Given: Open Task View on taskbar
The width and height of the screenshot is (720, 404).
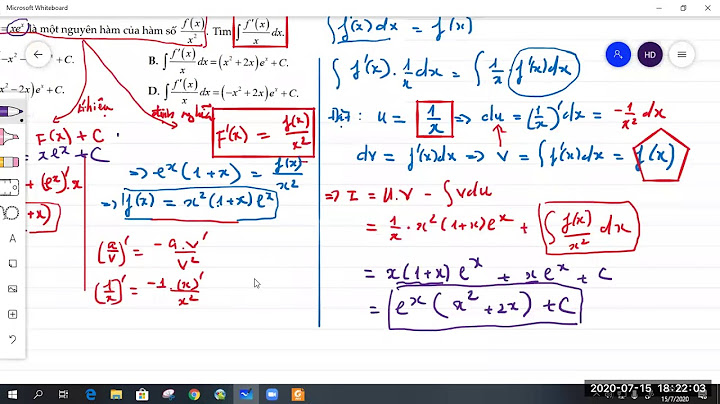Looking at the screenshot, I should pyautogui.click(x=64, y=394).
